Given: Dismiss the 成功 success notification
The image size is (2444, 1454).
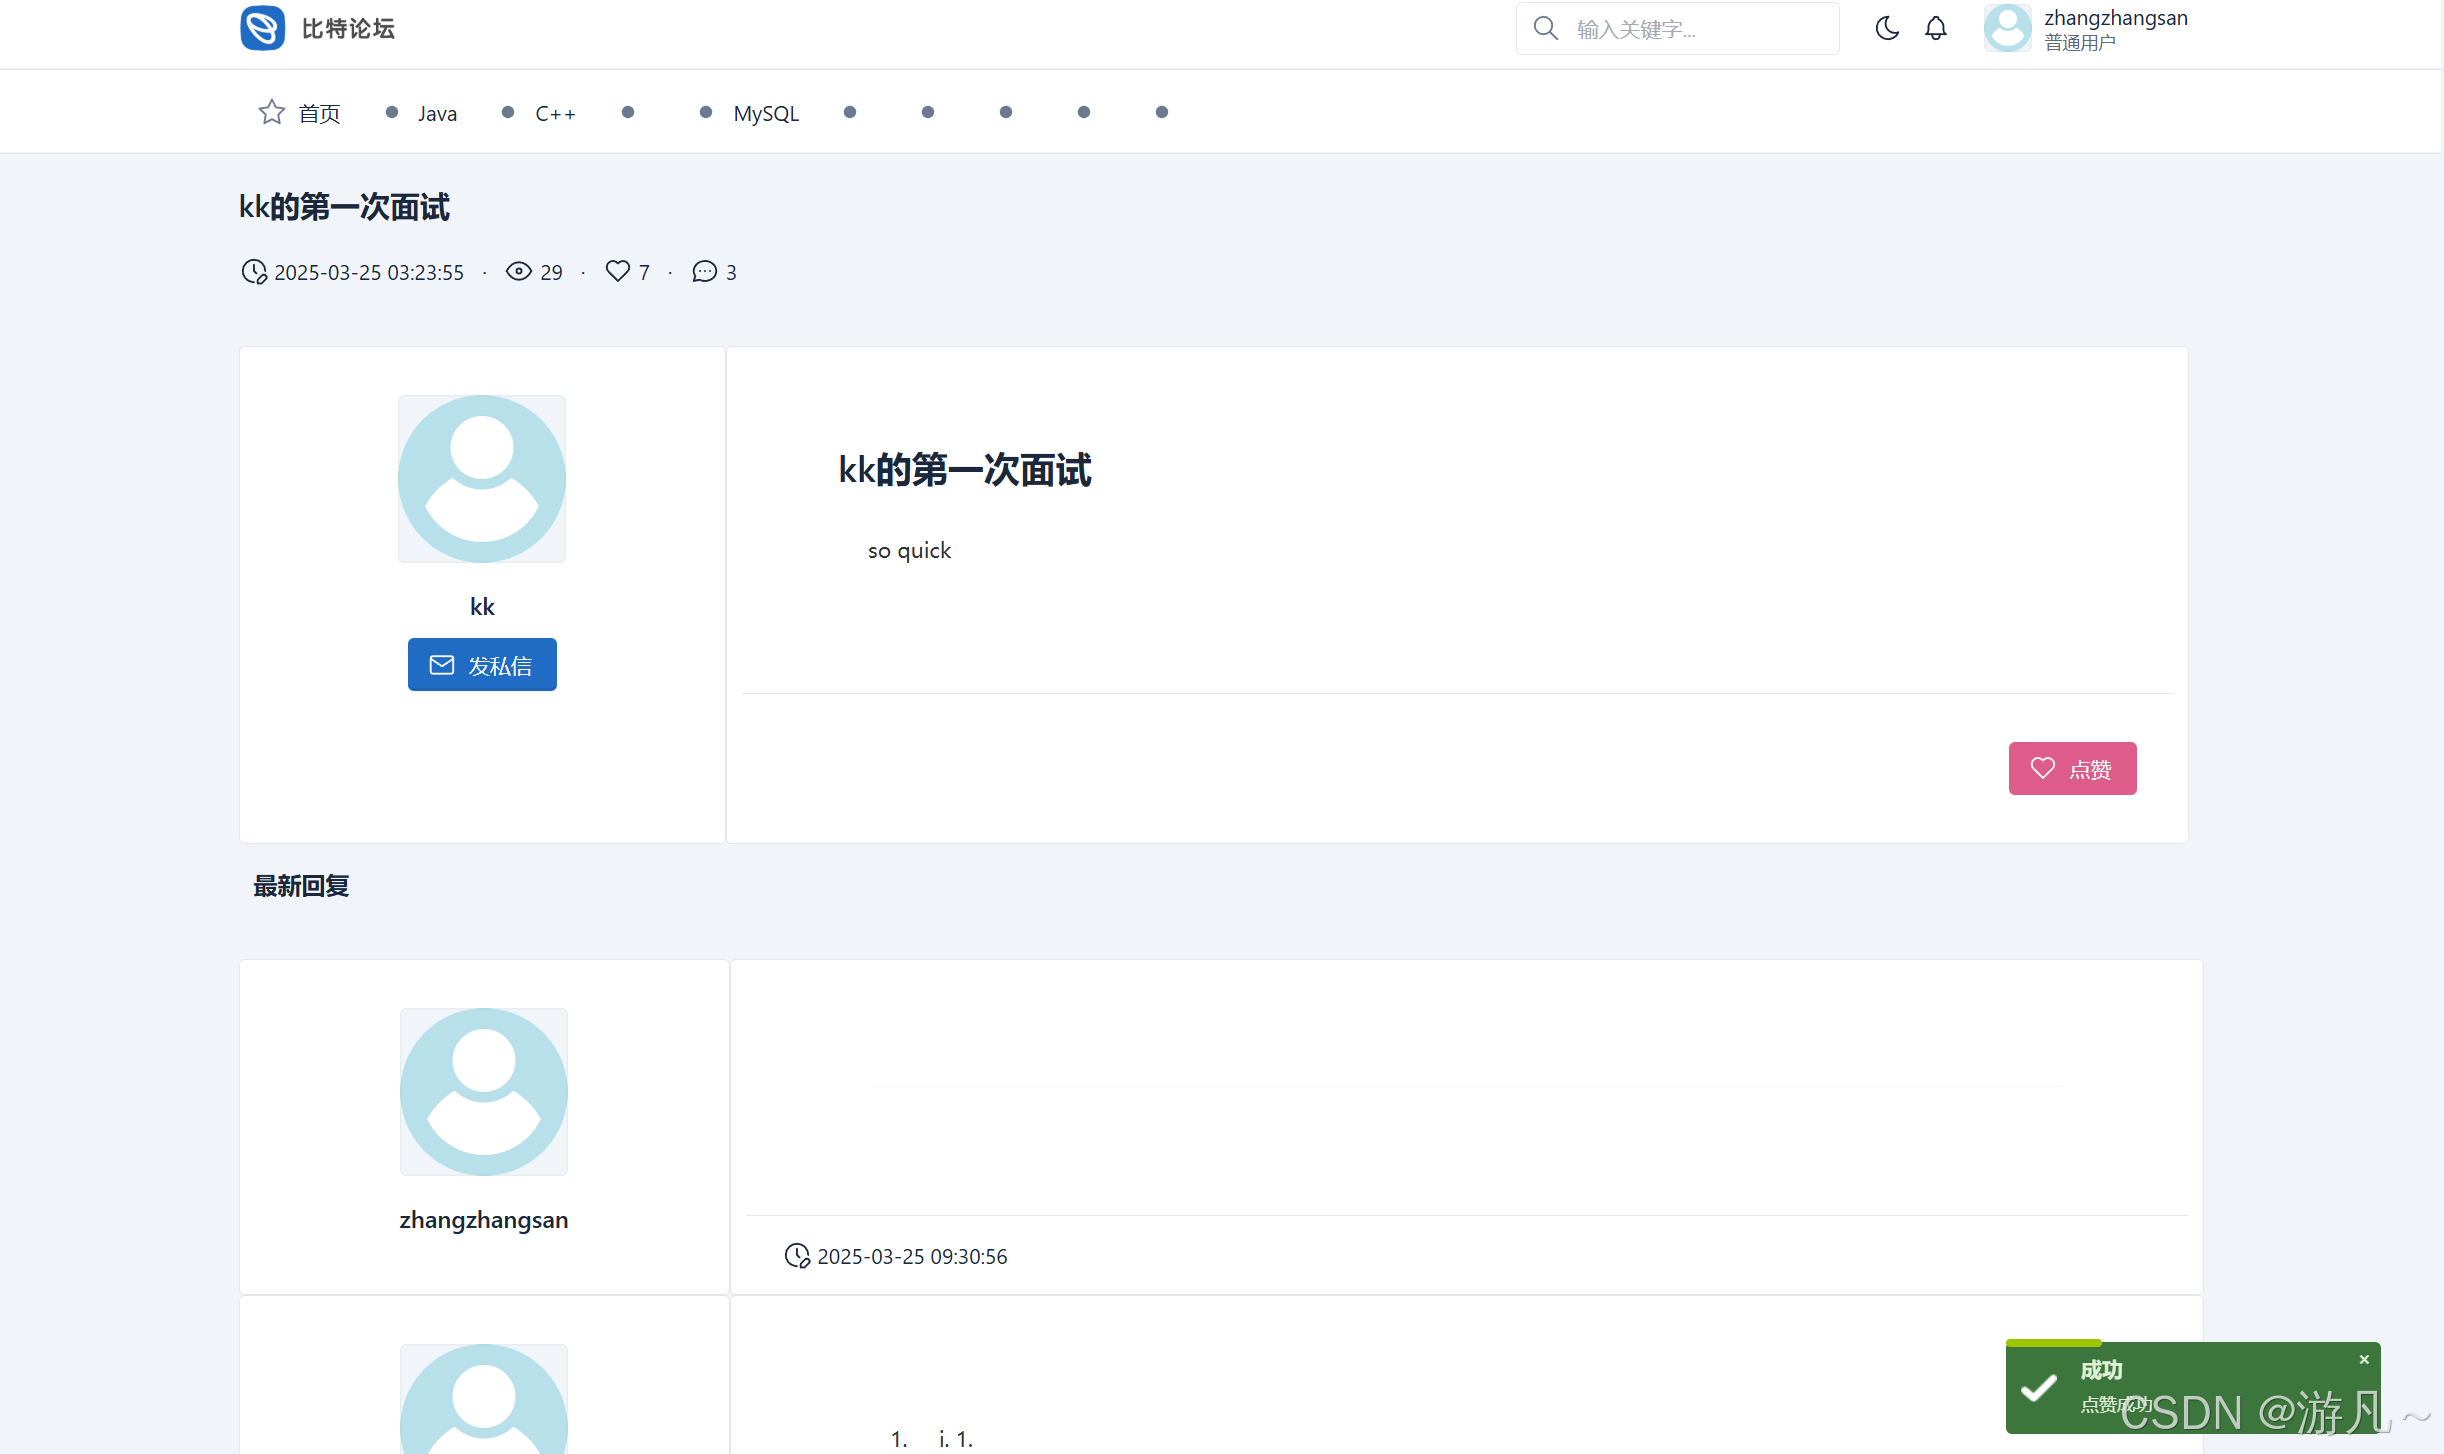Looking at the screenshot, I should [2364, 1359].
